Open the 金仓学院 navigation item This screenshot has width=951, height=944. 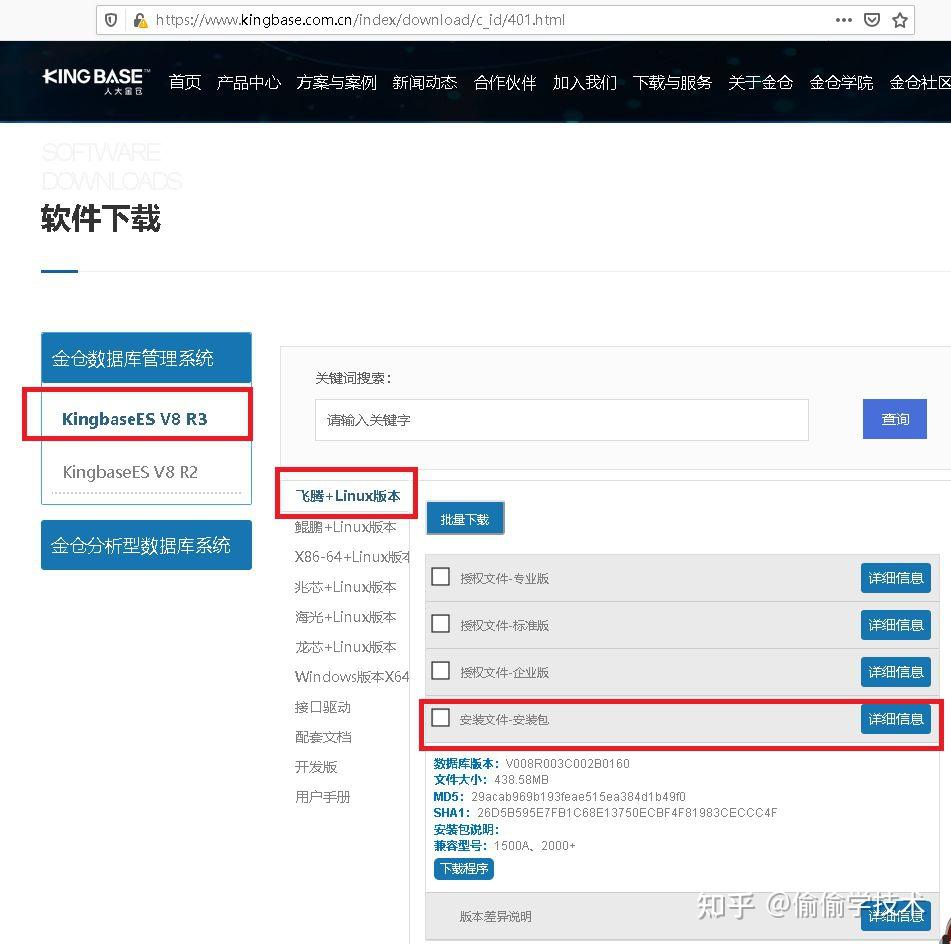coord(841,82)
